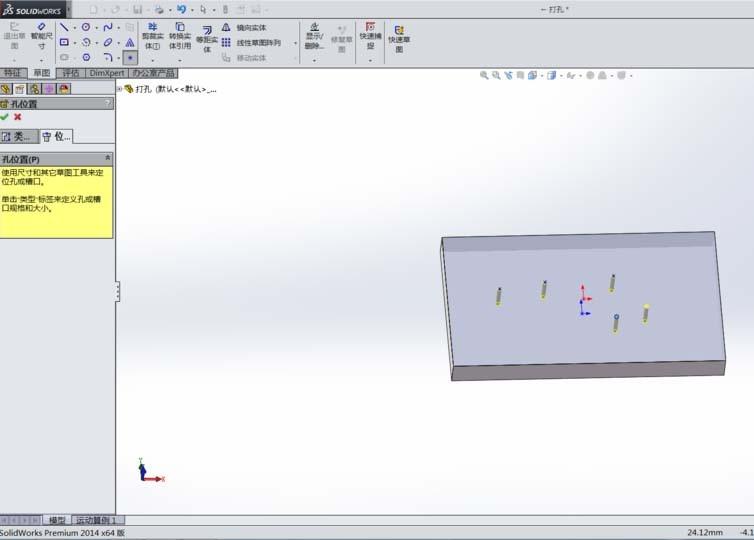Image resolution: width=754 pixels, height=540 pixels.
Task: Click the Display/Delete Relations tool
Action: (314, 36)
